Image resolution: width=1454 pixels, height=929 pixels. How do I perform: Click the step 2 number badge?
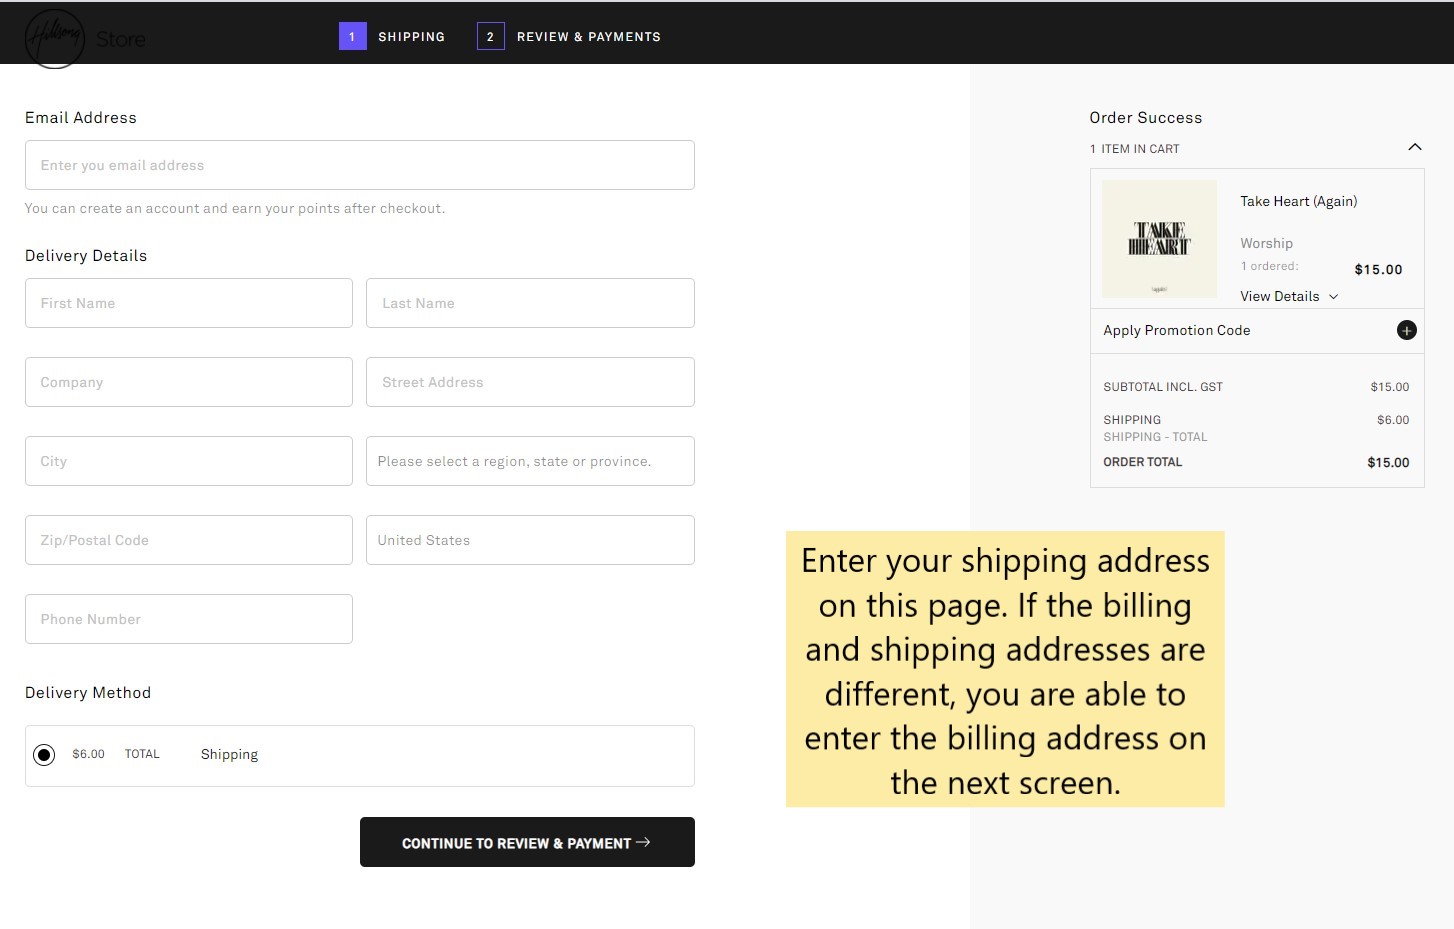490,37
